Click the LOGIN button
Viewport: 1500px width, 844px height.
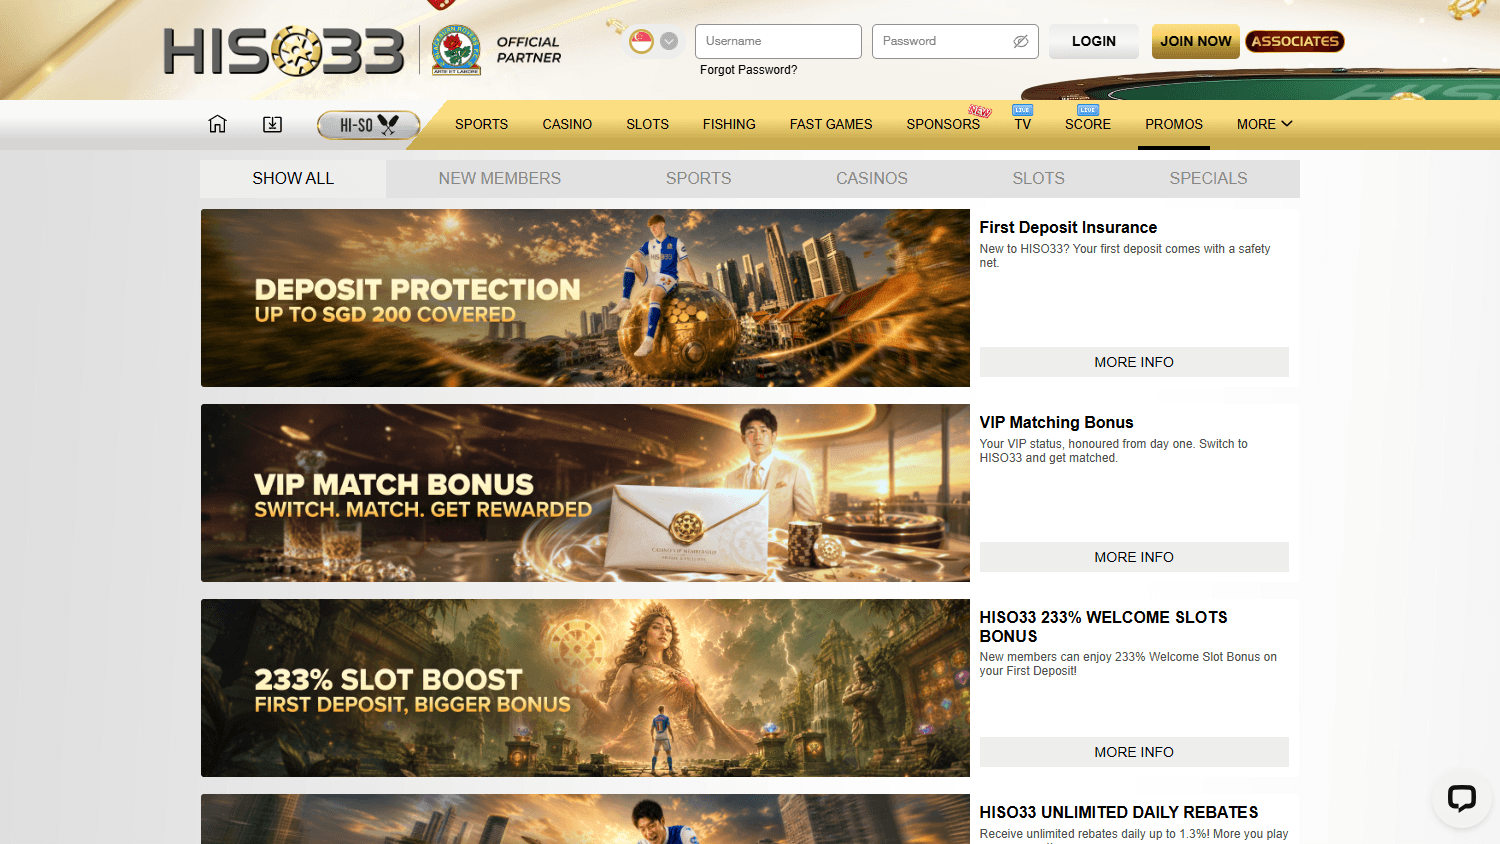pos(1094,41)
